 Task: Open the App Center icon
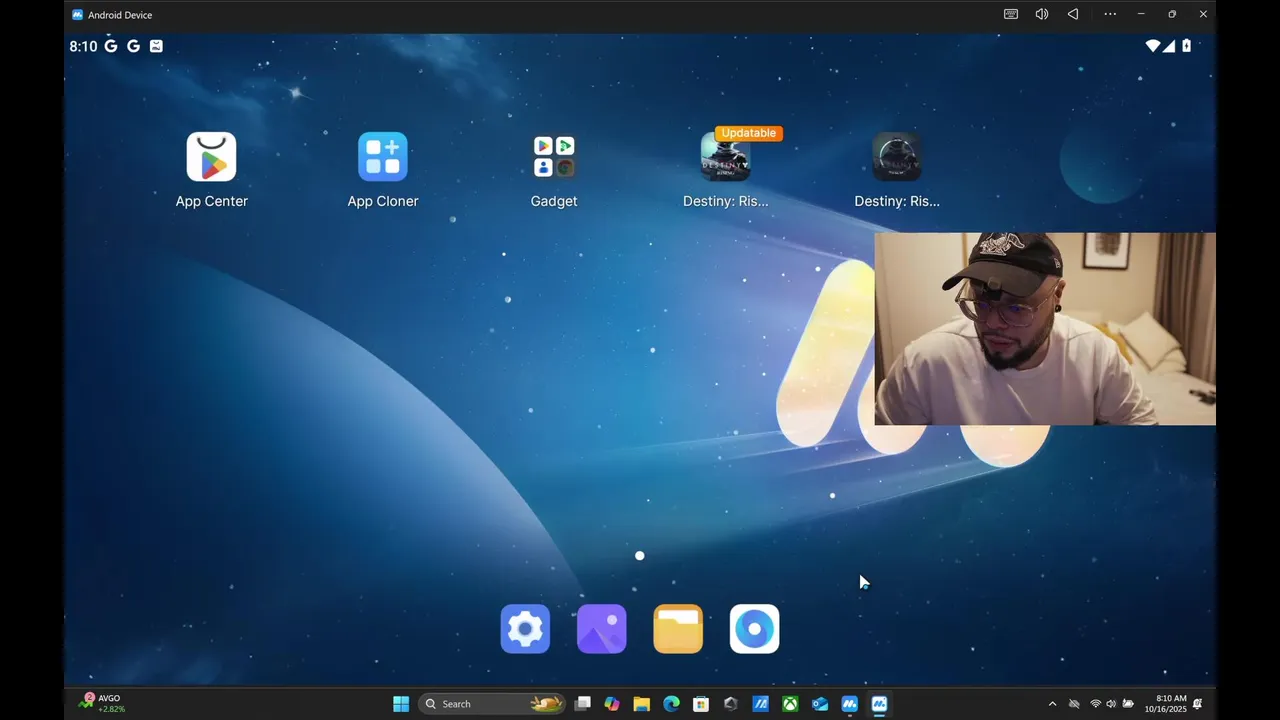tap(211, 157)
